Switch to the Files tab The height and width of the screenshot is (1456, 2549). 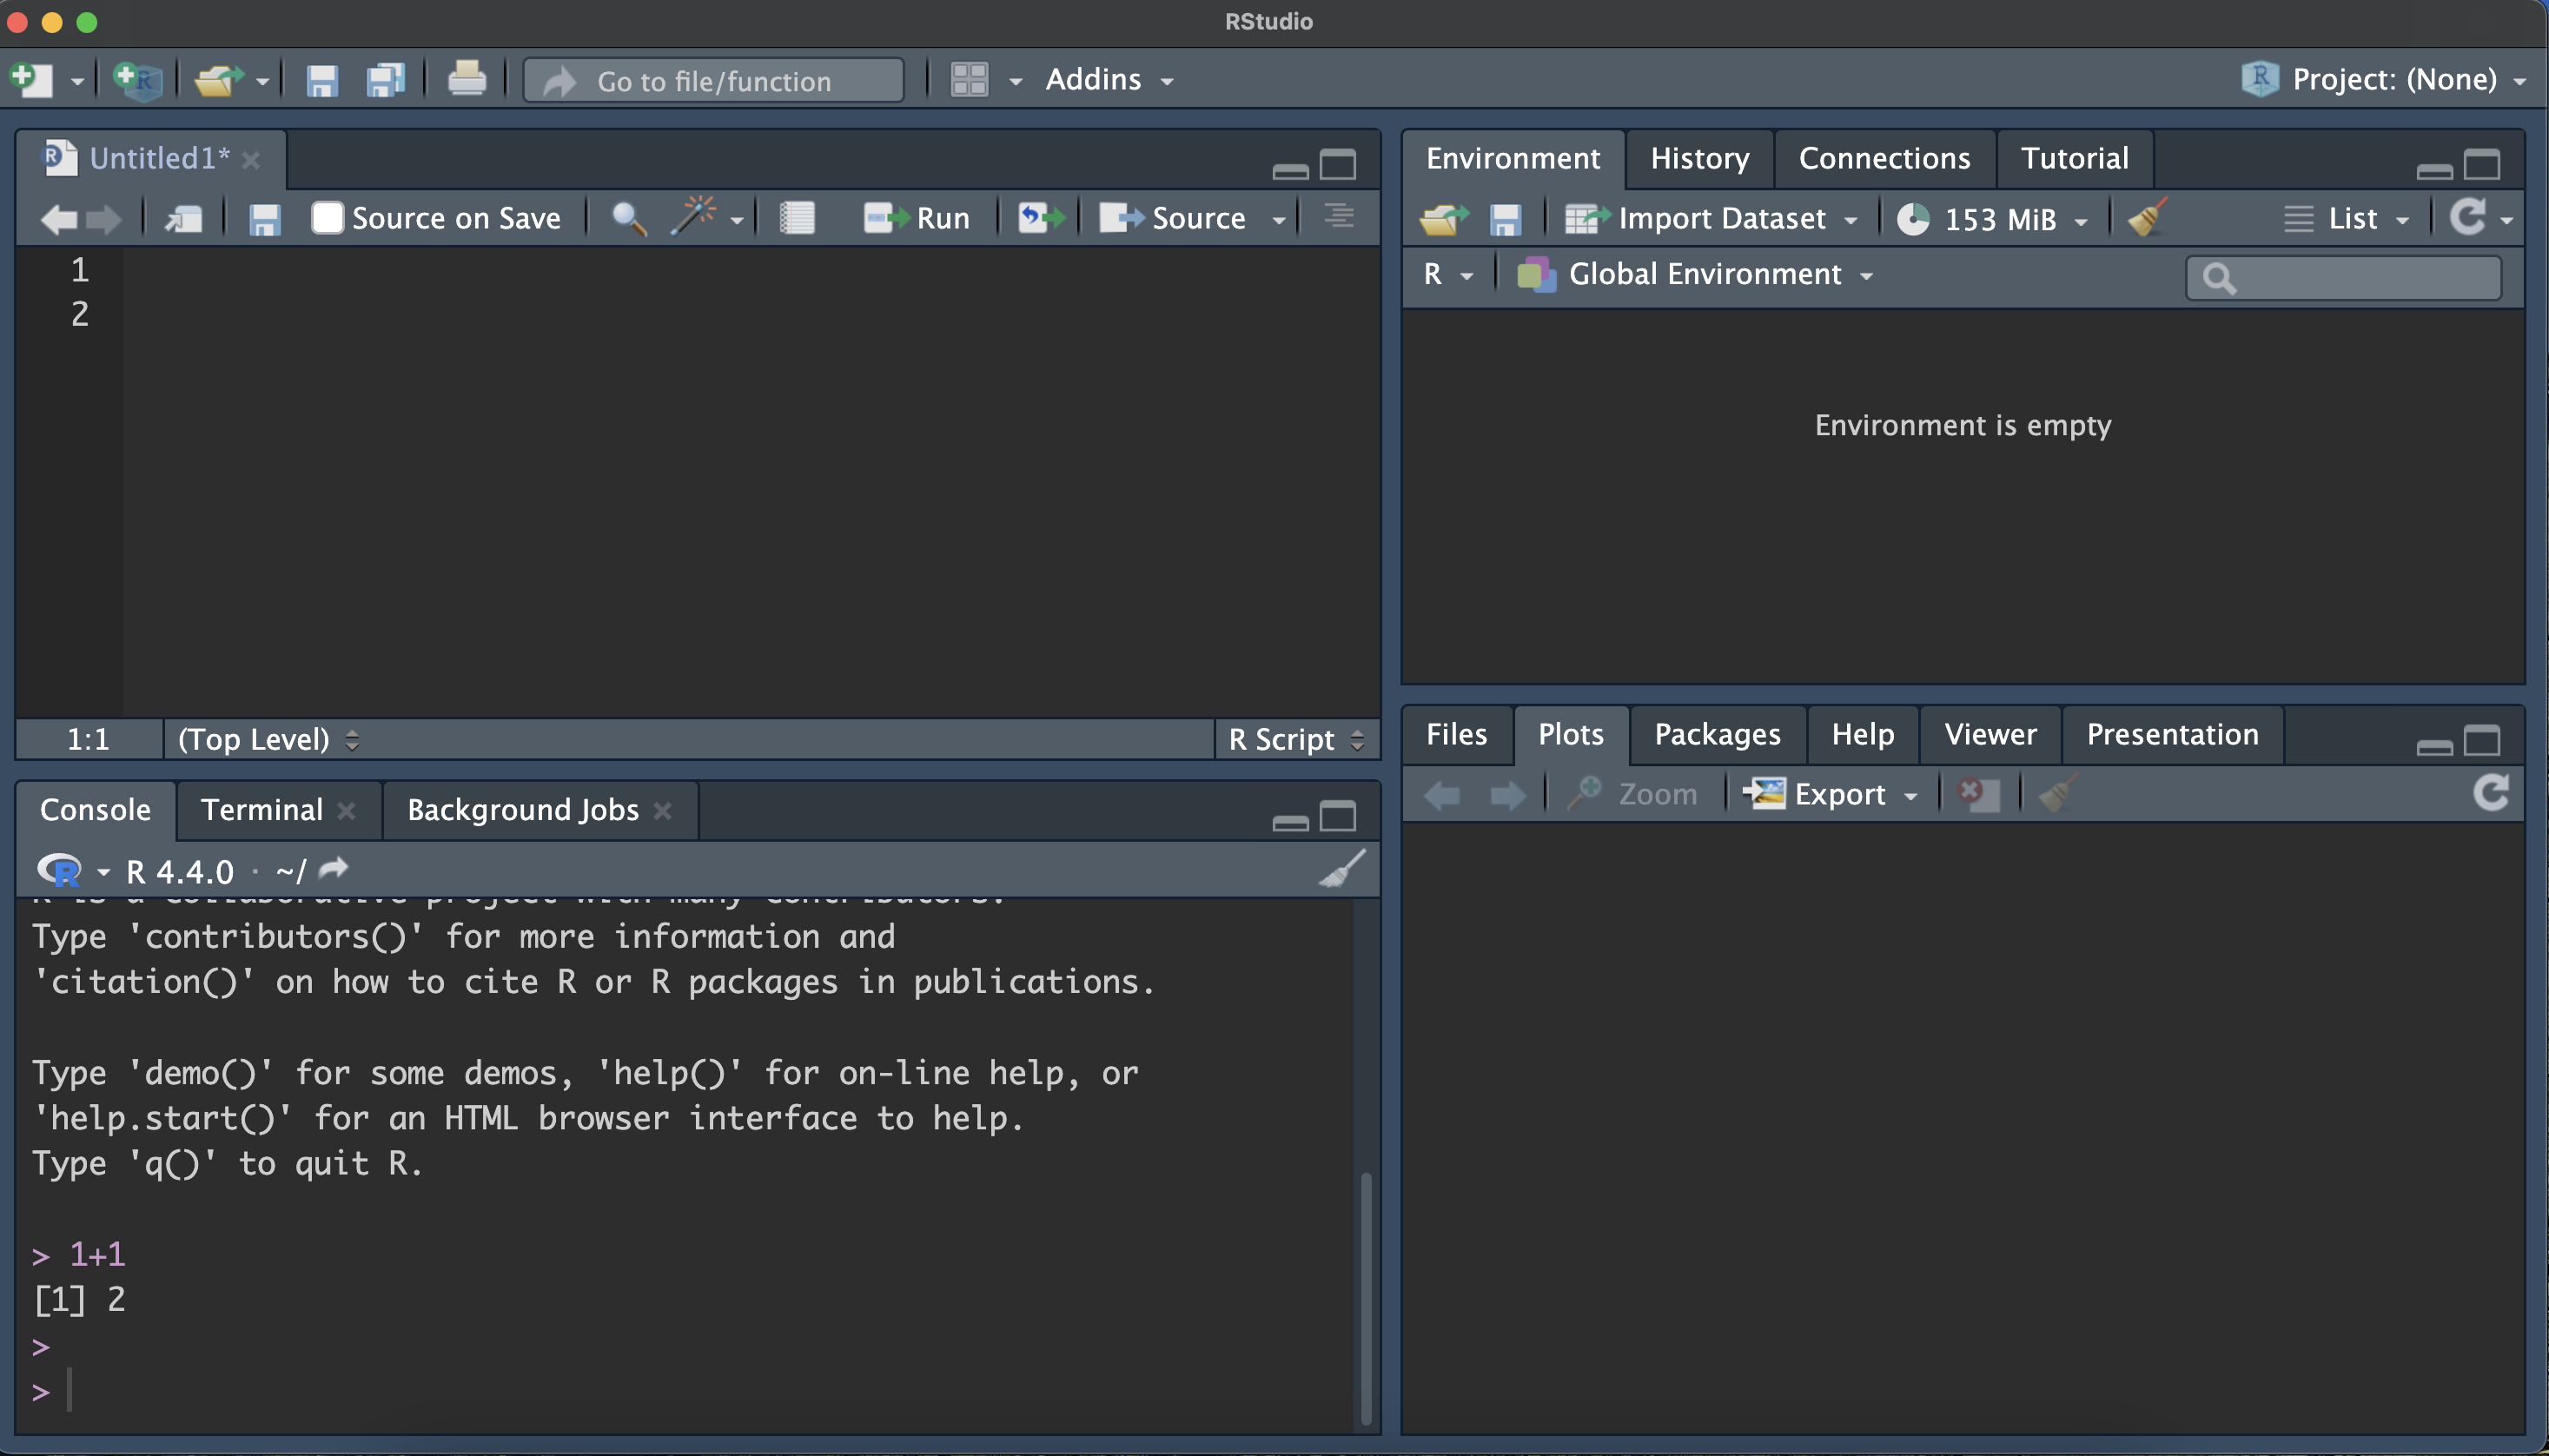[1456, 734]
